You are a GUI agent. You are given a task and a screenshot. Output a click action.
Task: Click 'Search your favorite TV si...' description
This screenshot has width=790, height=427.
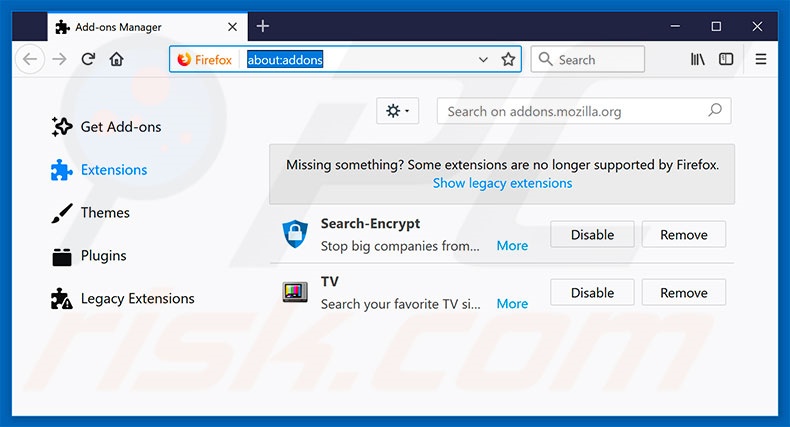click(401, 304)
